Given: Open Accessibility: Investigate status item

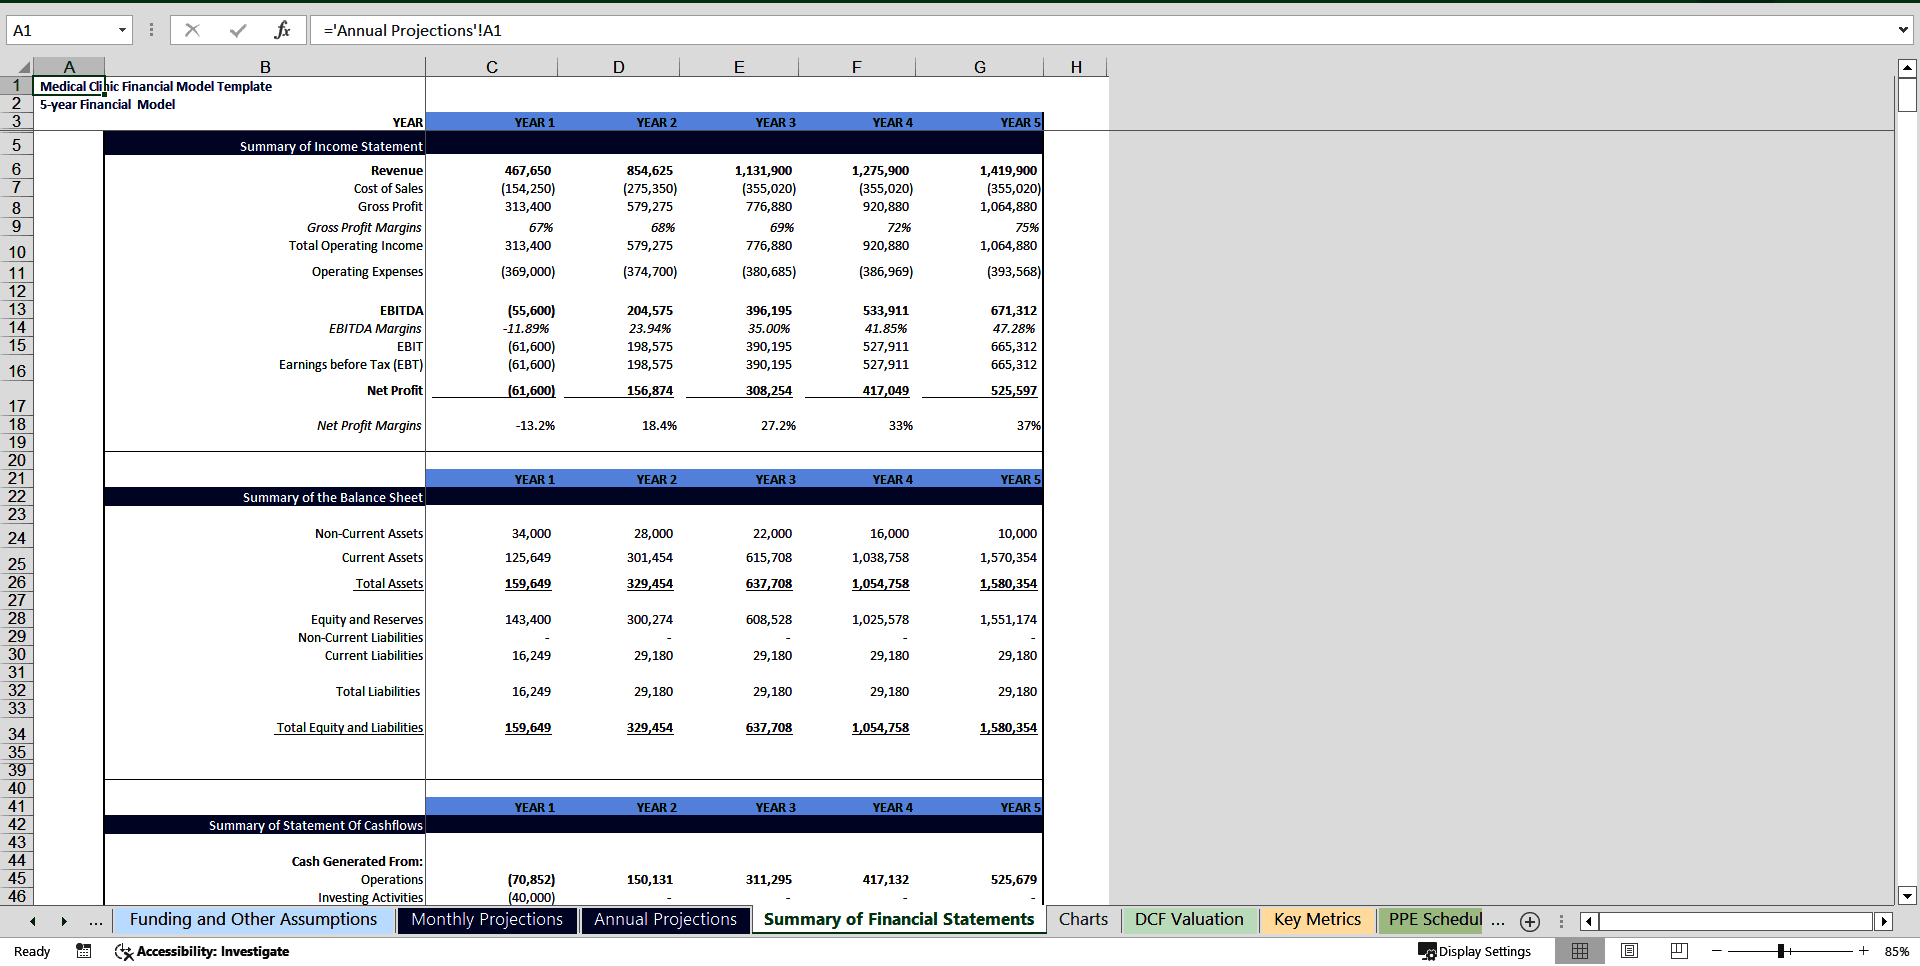Looking at the screenshot, I should (x=202, y=951).
